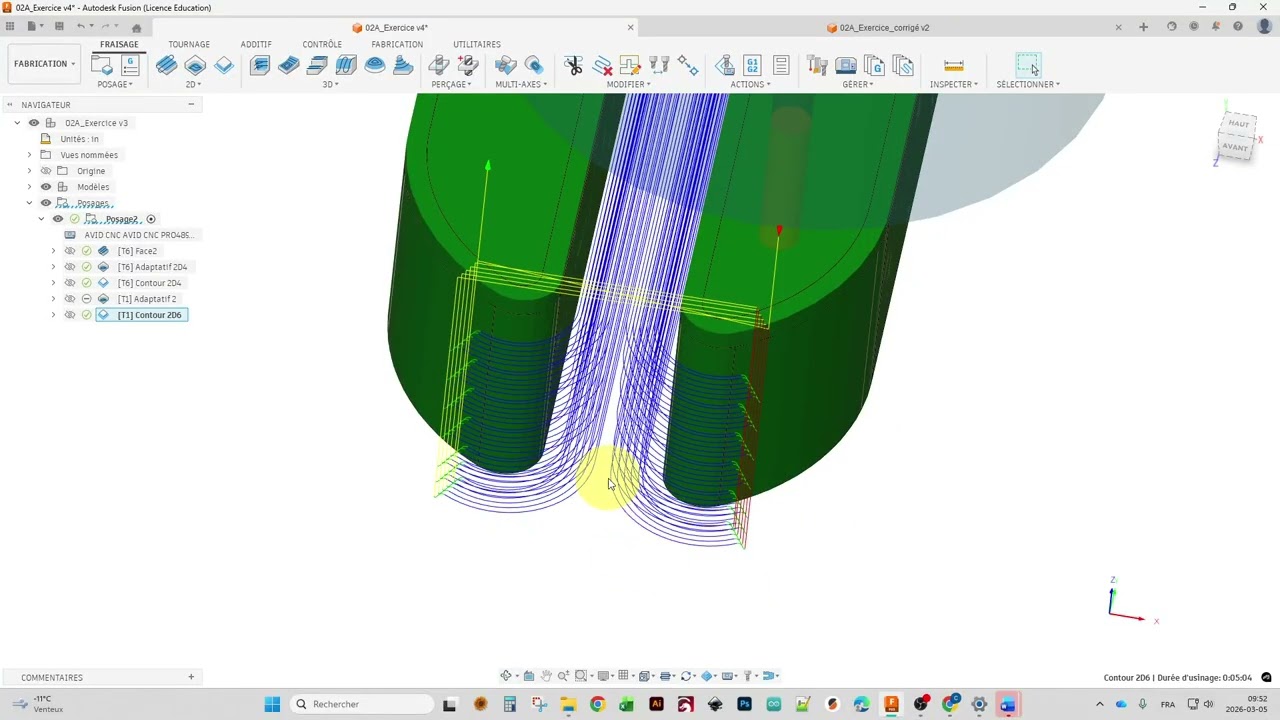Image resolution: width=1280 pixels, height=720 pixels.
Task: Close the 02A_Exercice v4 document tab
Action: (x=630, y=27)
